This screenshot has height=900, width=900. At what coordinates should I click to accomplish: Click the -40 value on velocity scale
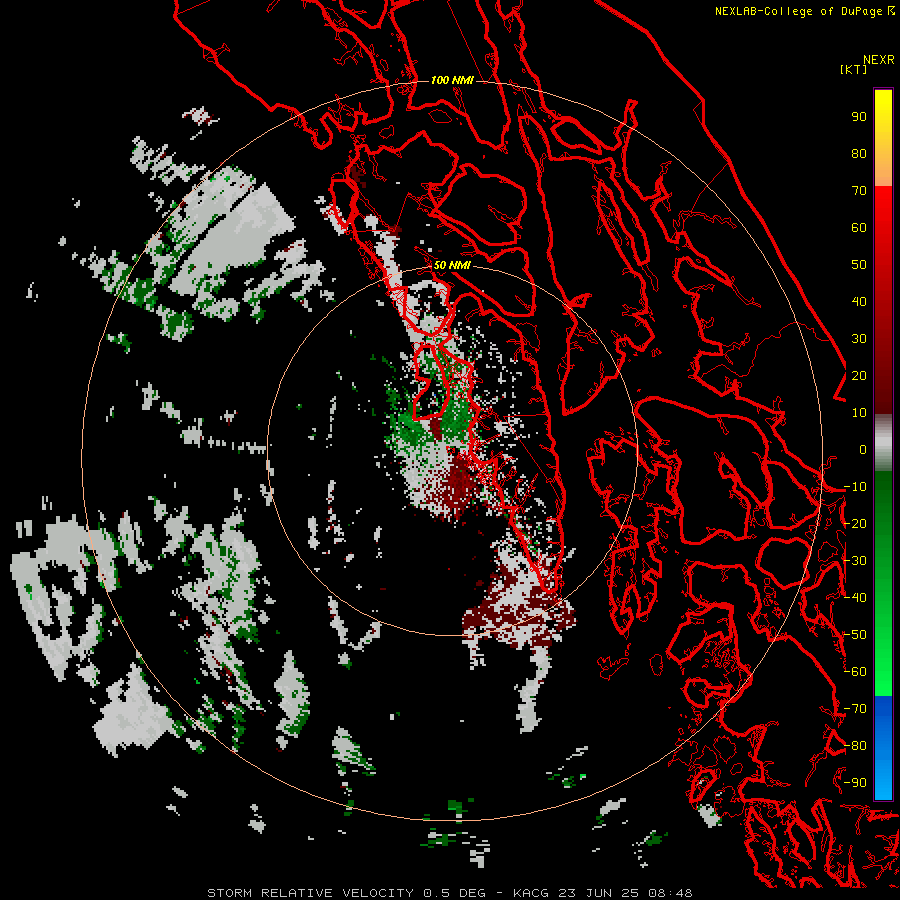[855, 598]
